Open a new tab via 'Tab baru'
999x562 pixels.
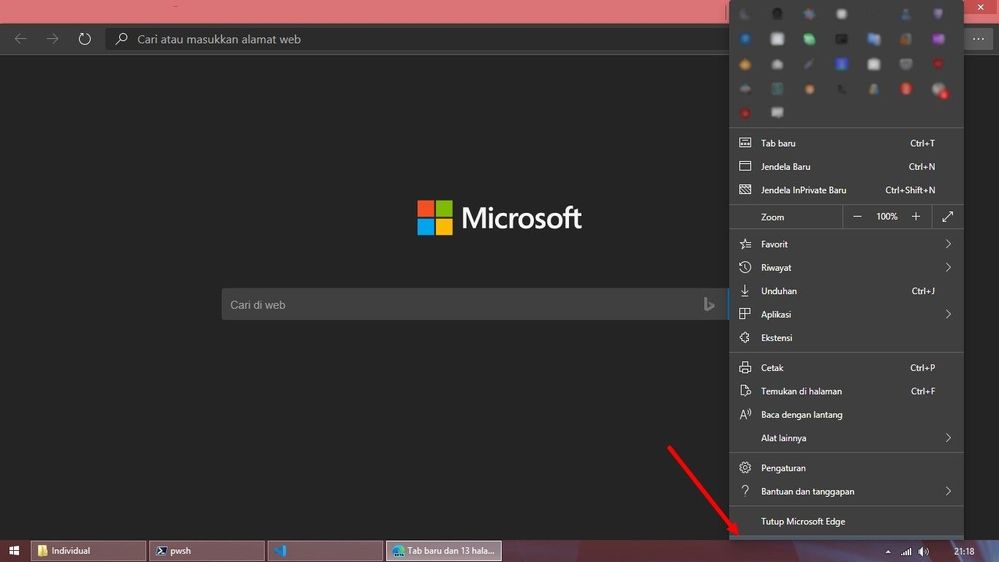(x=846, y=143)
